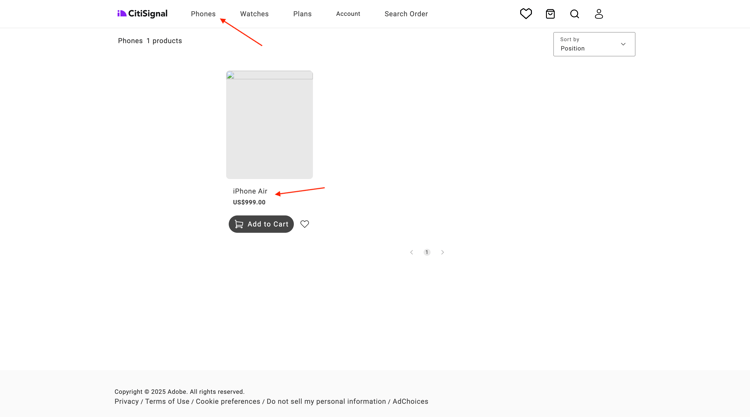The image size is (750, 417).
Task: Click the US$999.00 price text
Action: (249, 202)
